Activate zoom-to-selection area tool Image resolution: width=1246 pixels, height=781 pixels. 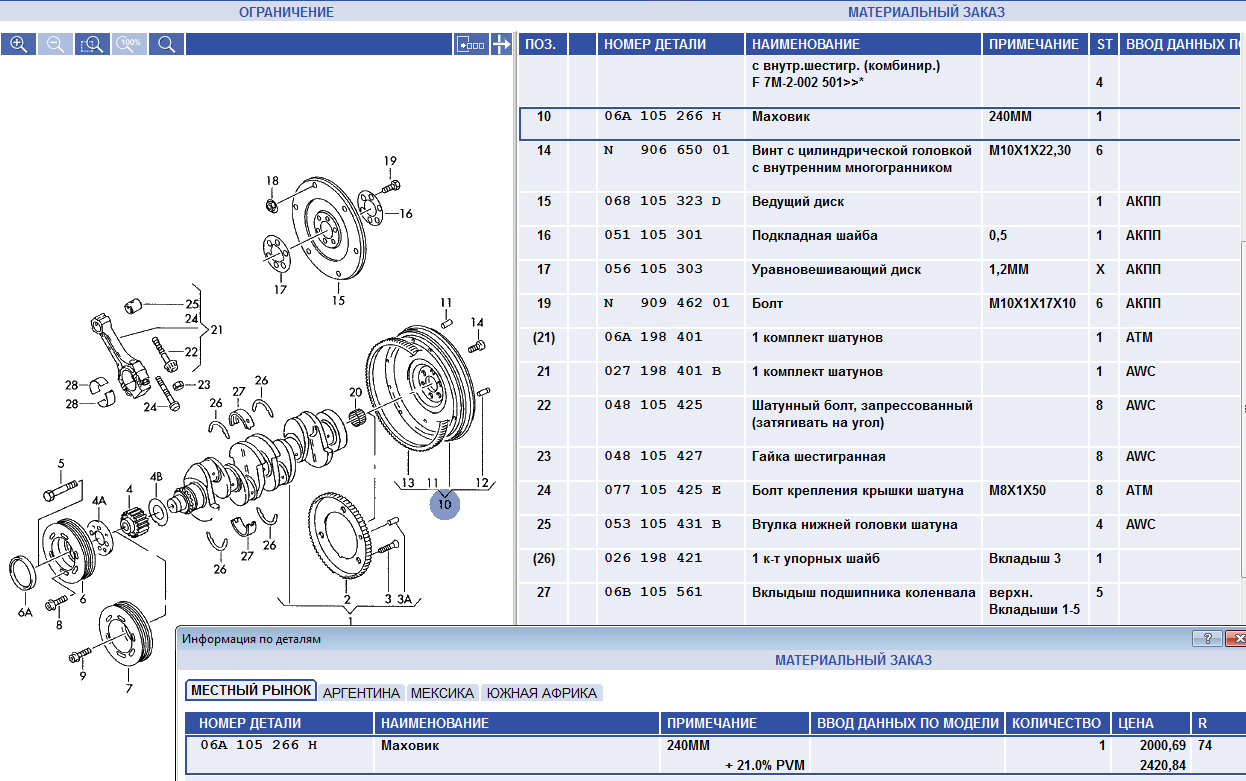click(92, 44)
